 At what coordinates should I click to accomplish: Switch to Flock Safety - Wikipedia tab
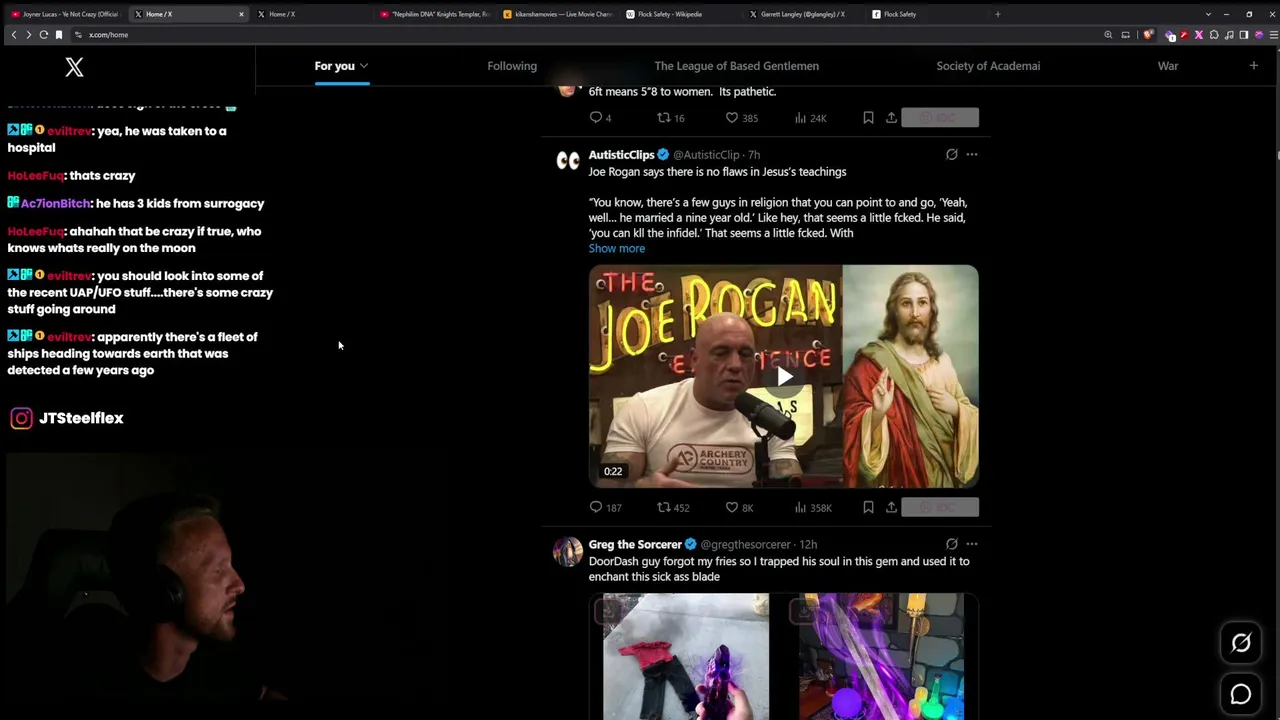[681, 14]
